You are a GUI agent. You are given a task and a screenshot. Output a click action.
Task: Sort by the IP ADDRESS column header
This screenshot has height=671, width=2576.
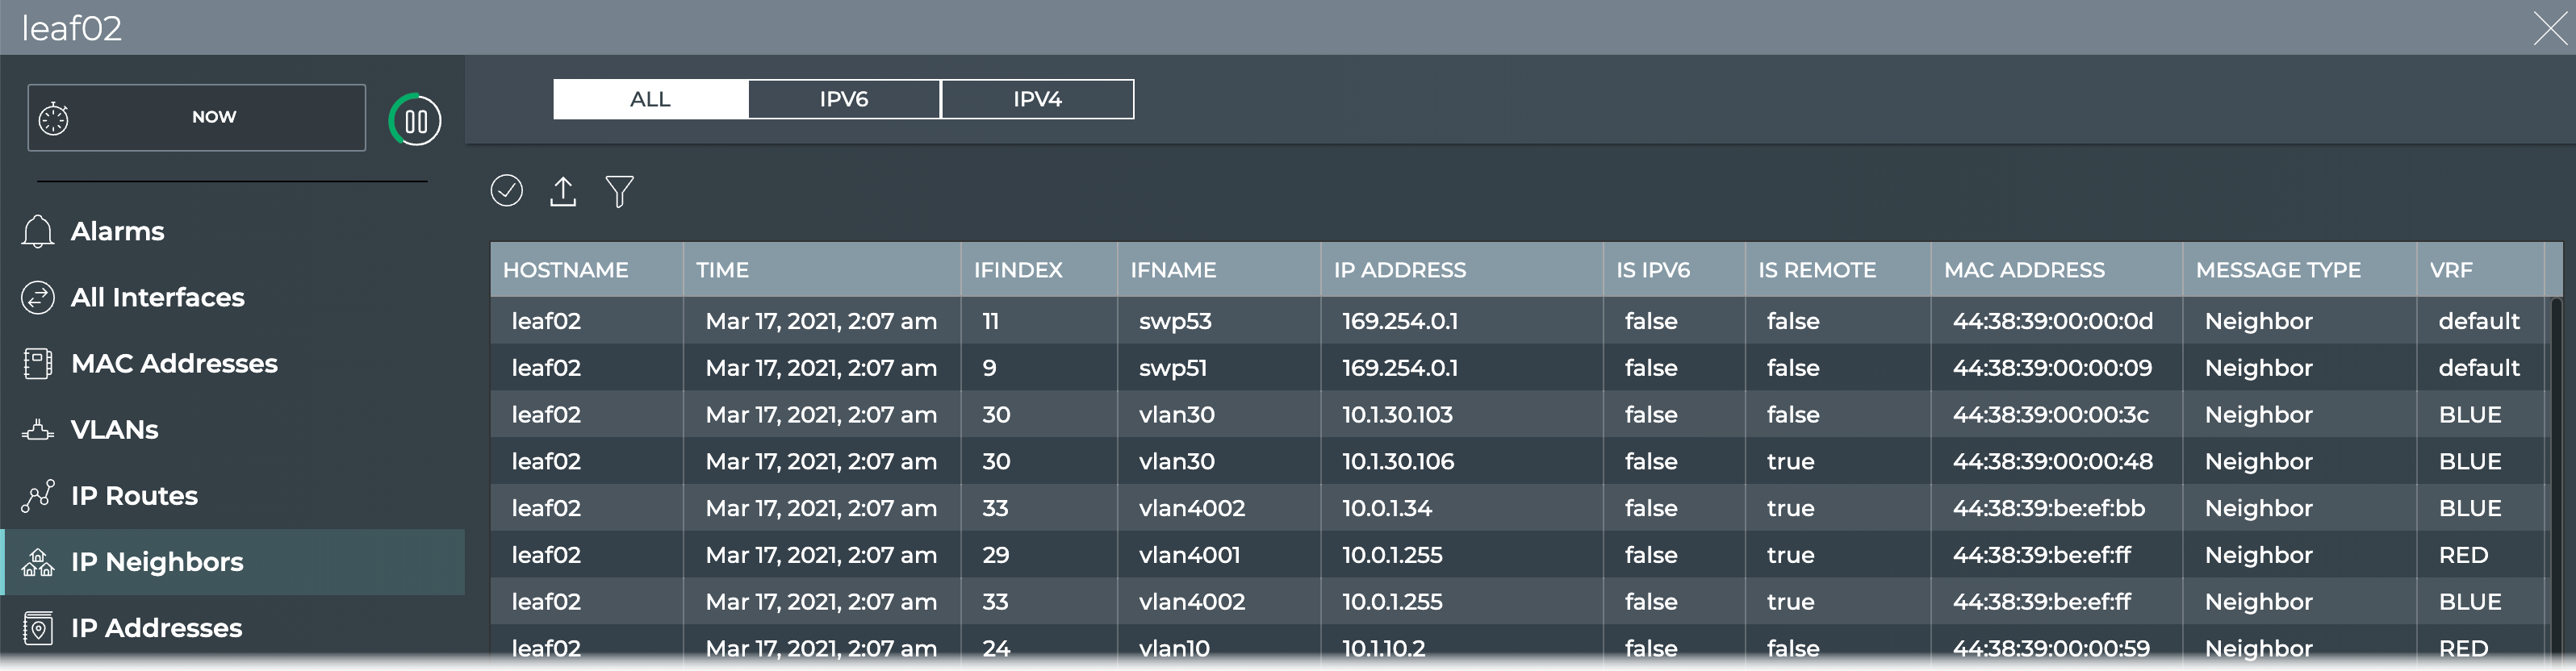pos(1399,270)
